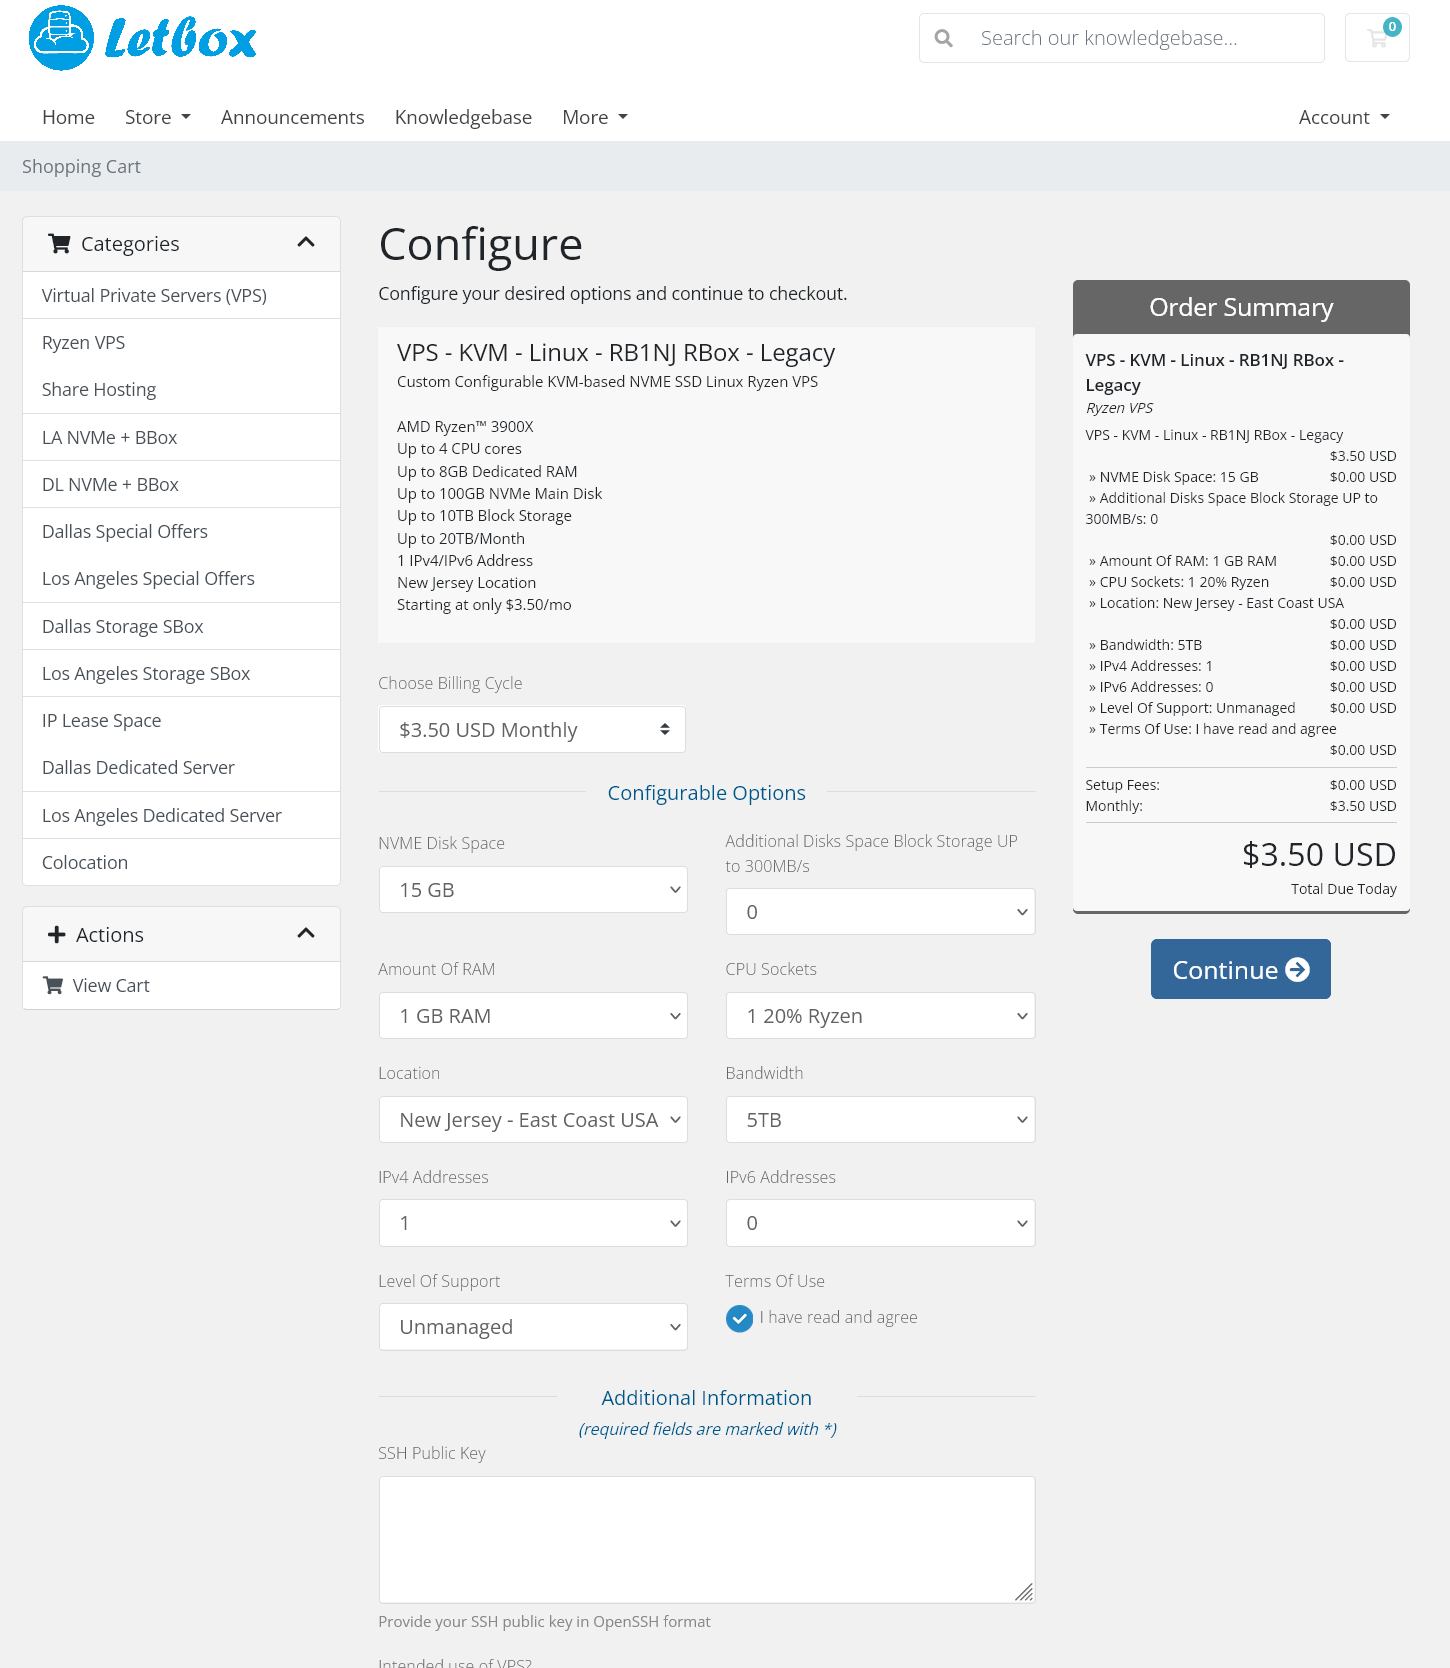Click the SSH Public Key text area

tap(707, 1540)
